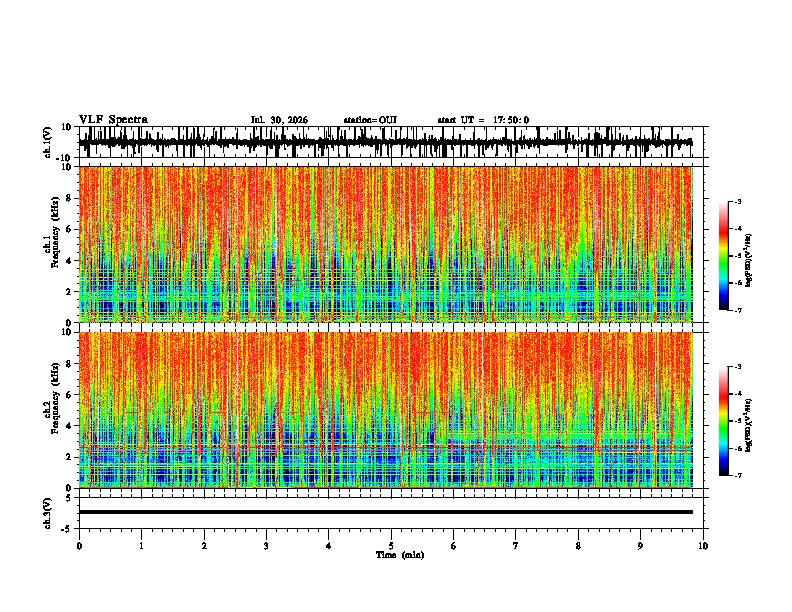Click the "station=OUI" header text
792x612 pixels.
pyautogui.click(x=370, y=120)
